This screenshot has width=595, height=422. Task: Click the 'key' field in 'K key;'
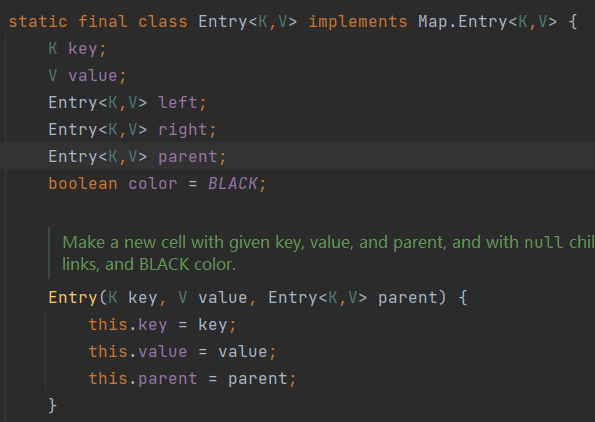[83, 49]
